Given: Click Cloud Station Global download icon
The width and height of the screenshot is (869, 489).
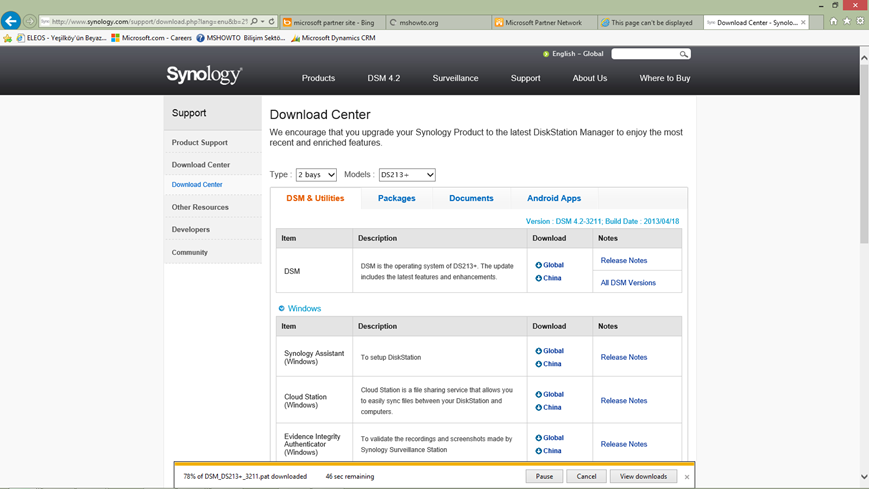Looking at the screenshot, I should (x=538, y=395).
